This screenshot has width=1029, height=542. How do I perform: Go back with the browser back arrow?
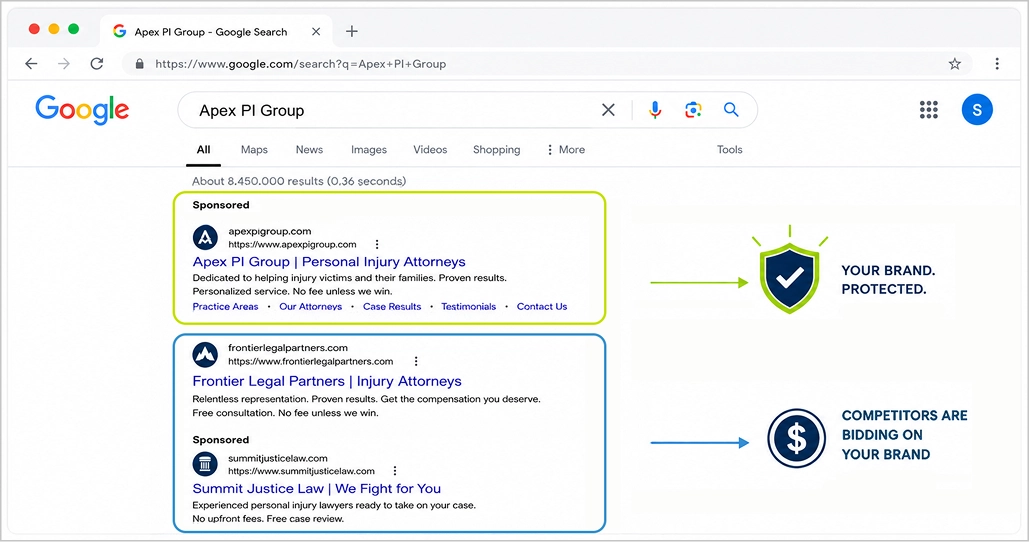31,64
